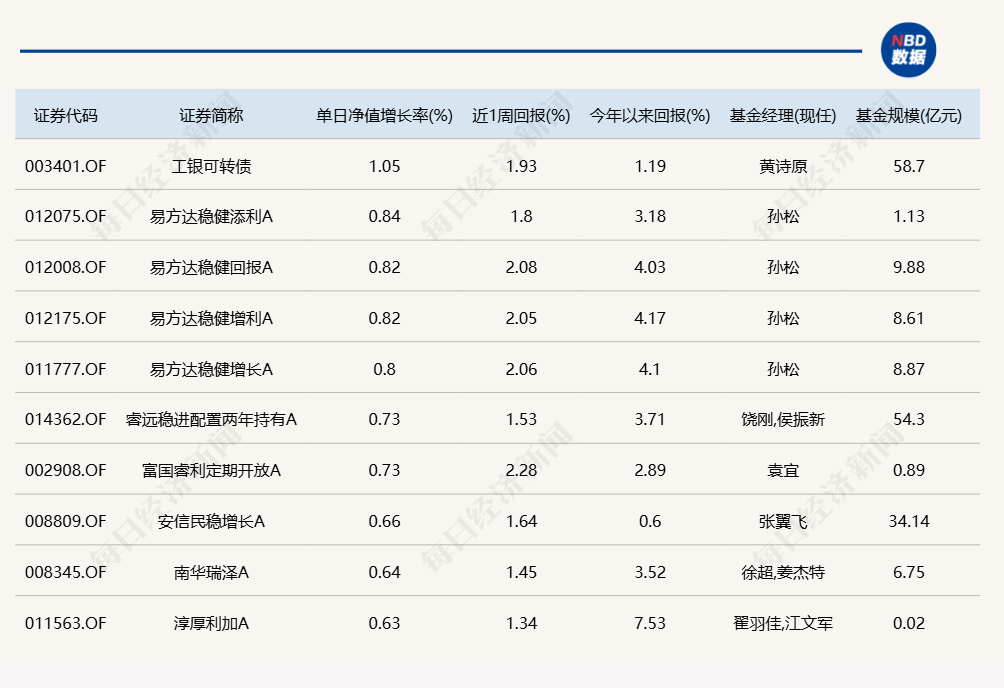Select year-to-date return 7.53
1004x688 pixels.
click(x=650, y=623)
